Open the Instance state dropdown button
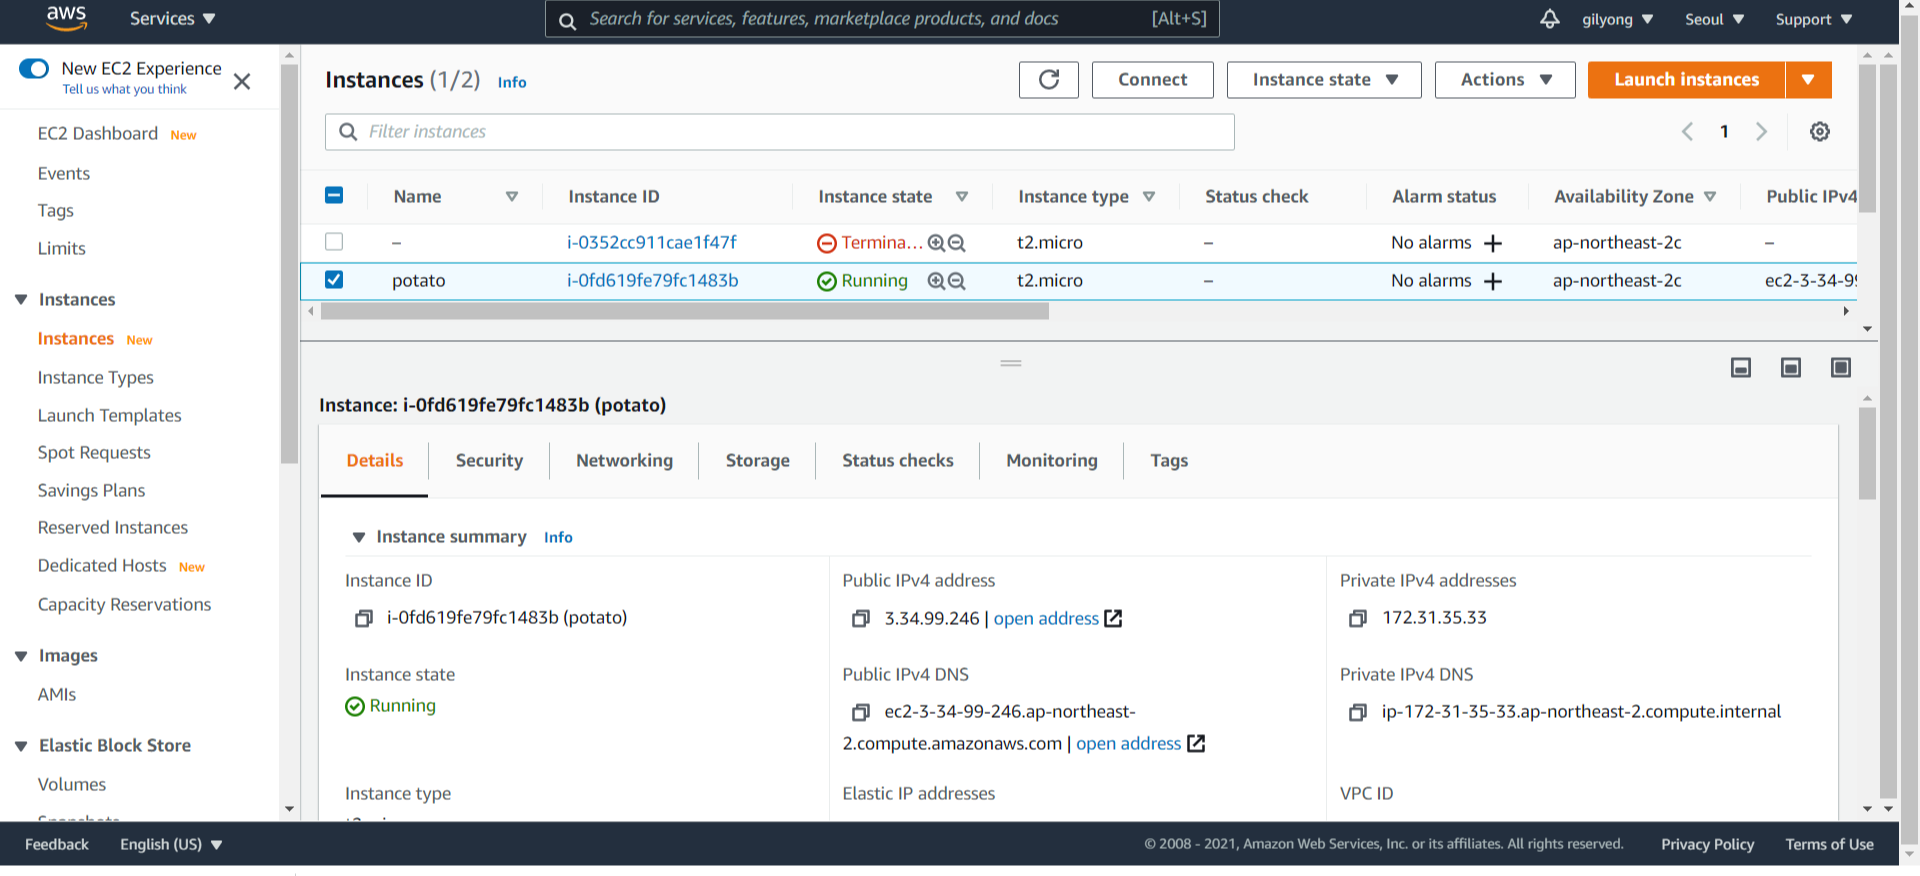This screenshot has height=876, width=1920. coord(1324,80)
